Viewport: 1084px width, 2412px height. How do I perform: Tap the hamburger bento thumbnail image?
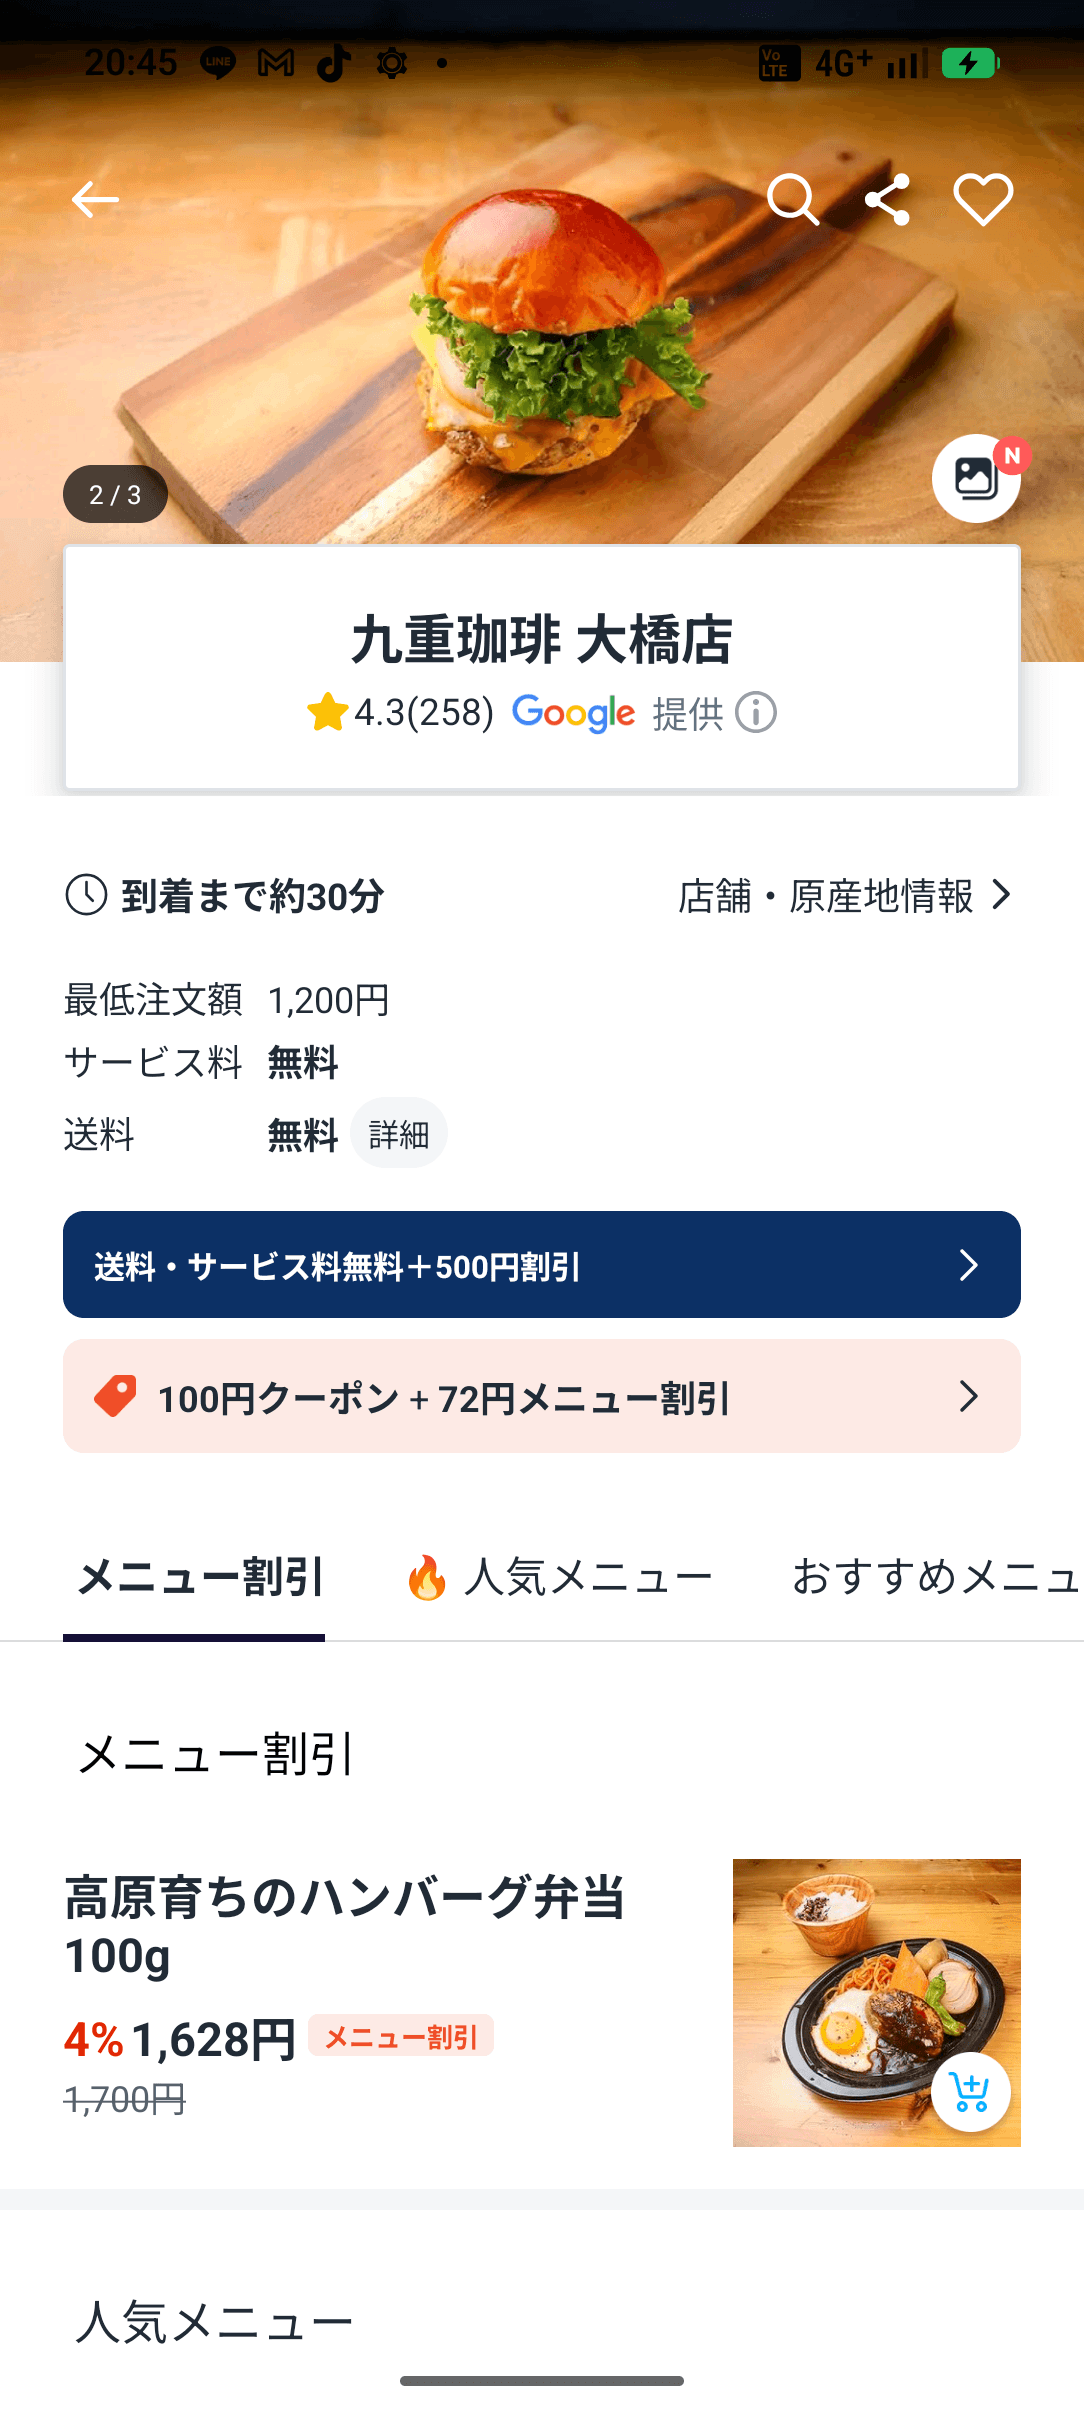tap(850, 1980)
